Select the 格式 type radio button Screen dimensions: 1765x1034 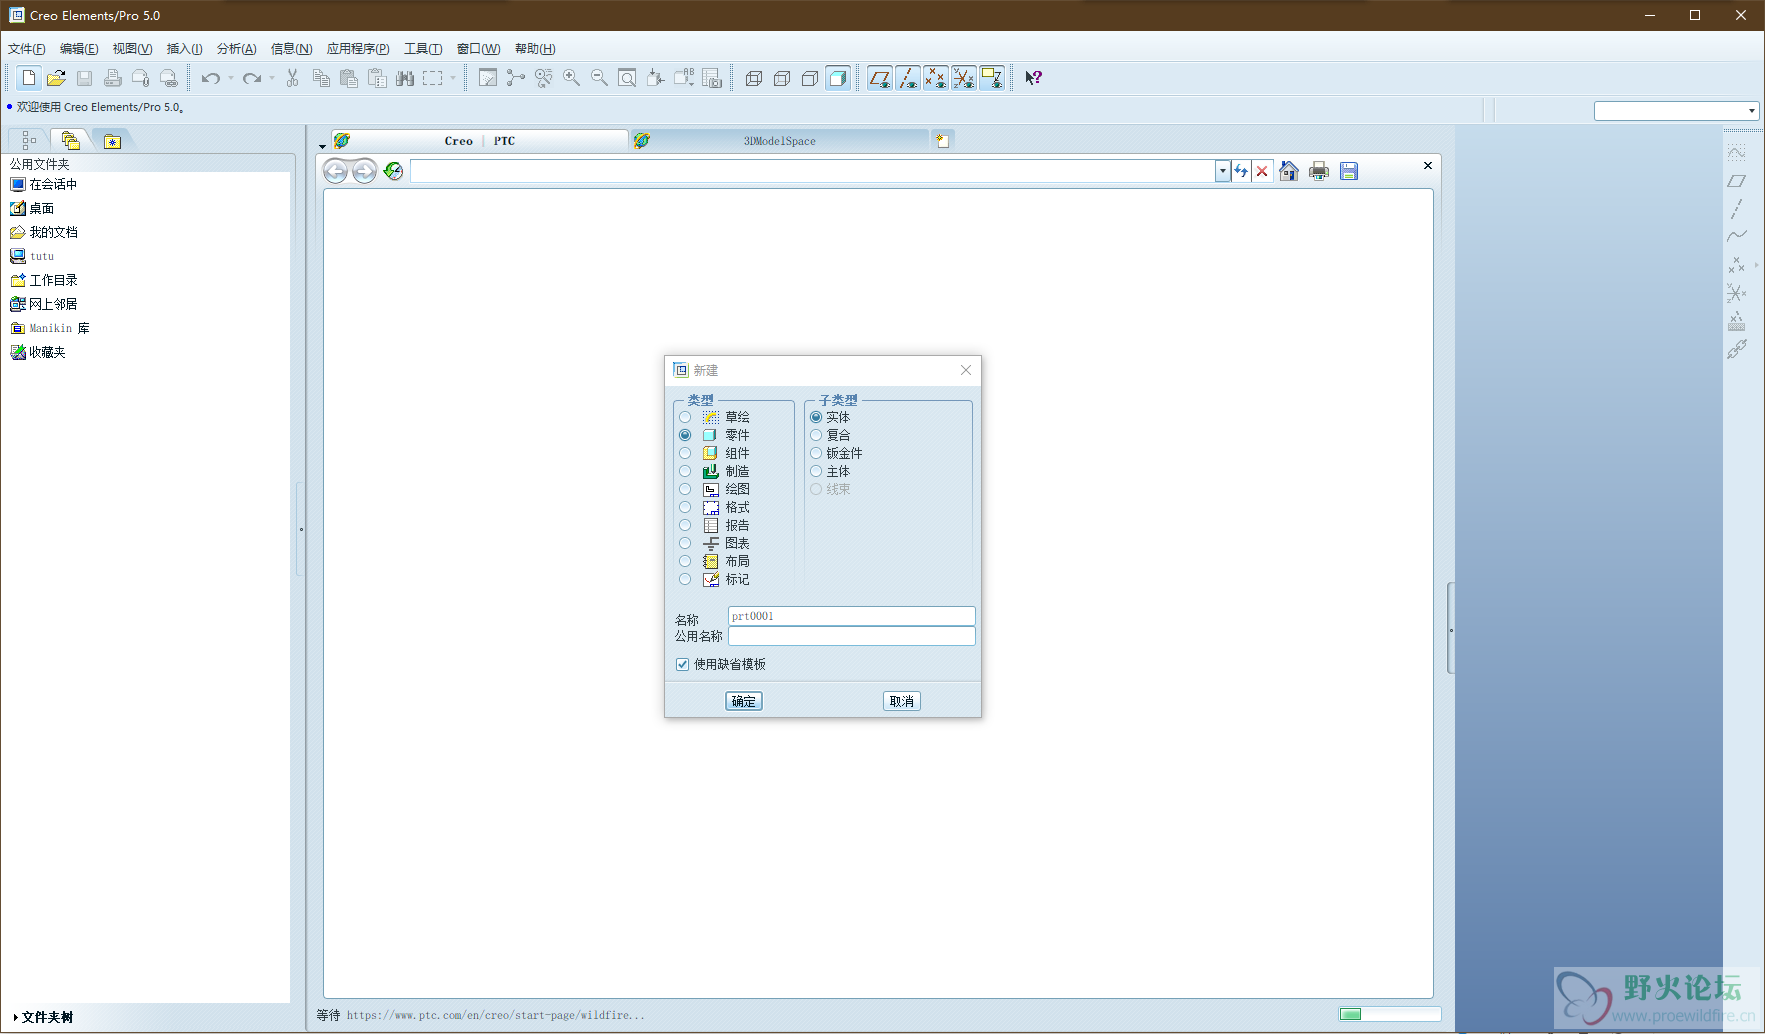tap(685, 507)
